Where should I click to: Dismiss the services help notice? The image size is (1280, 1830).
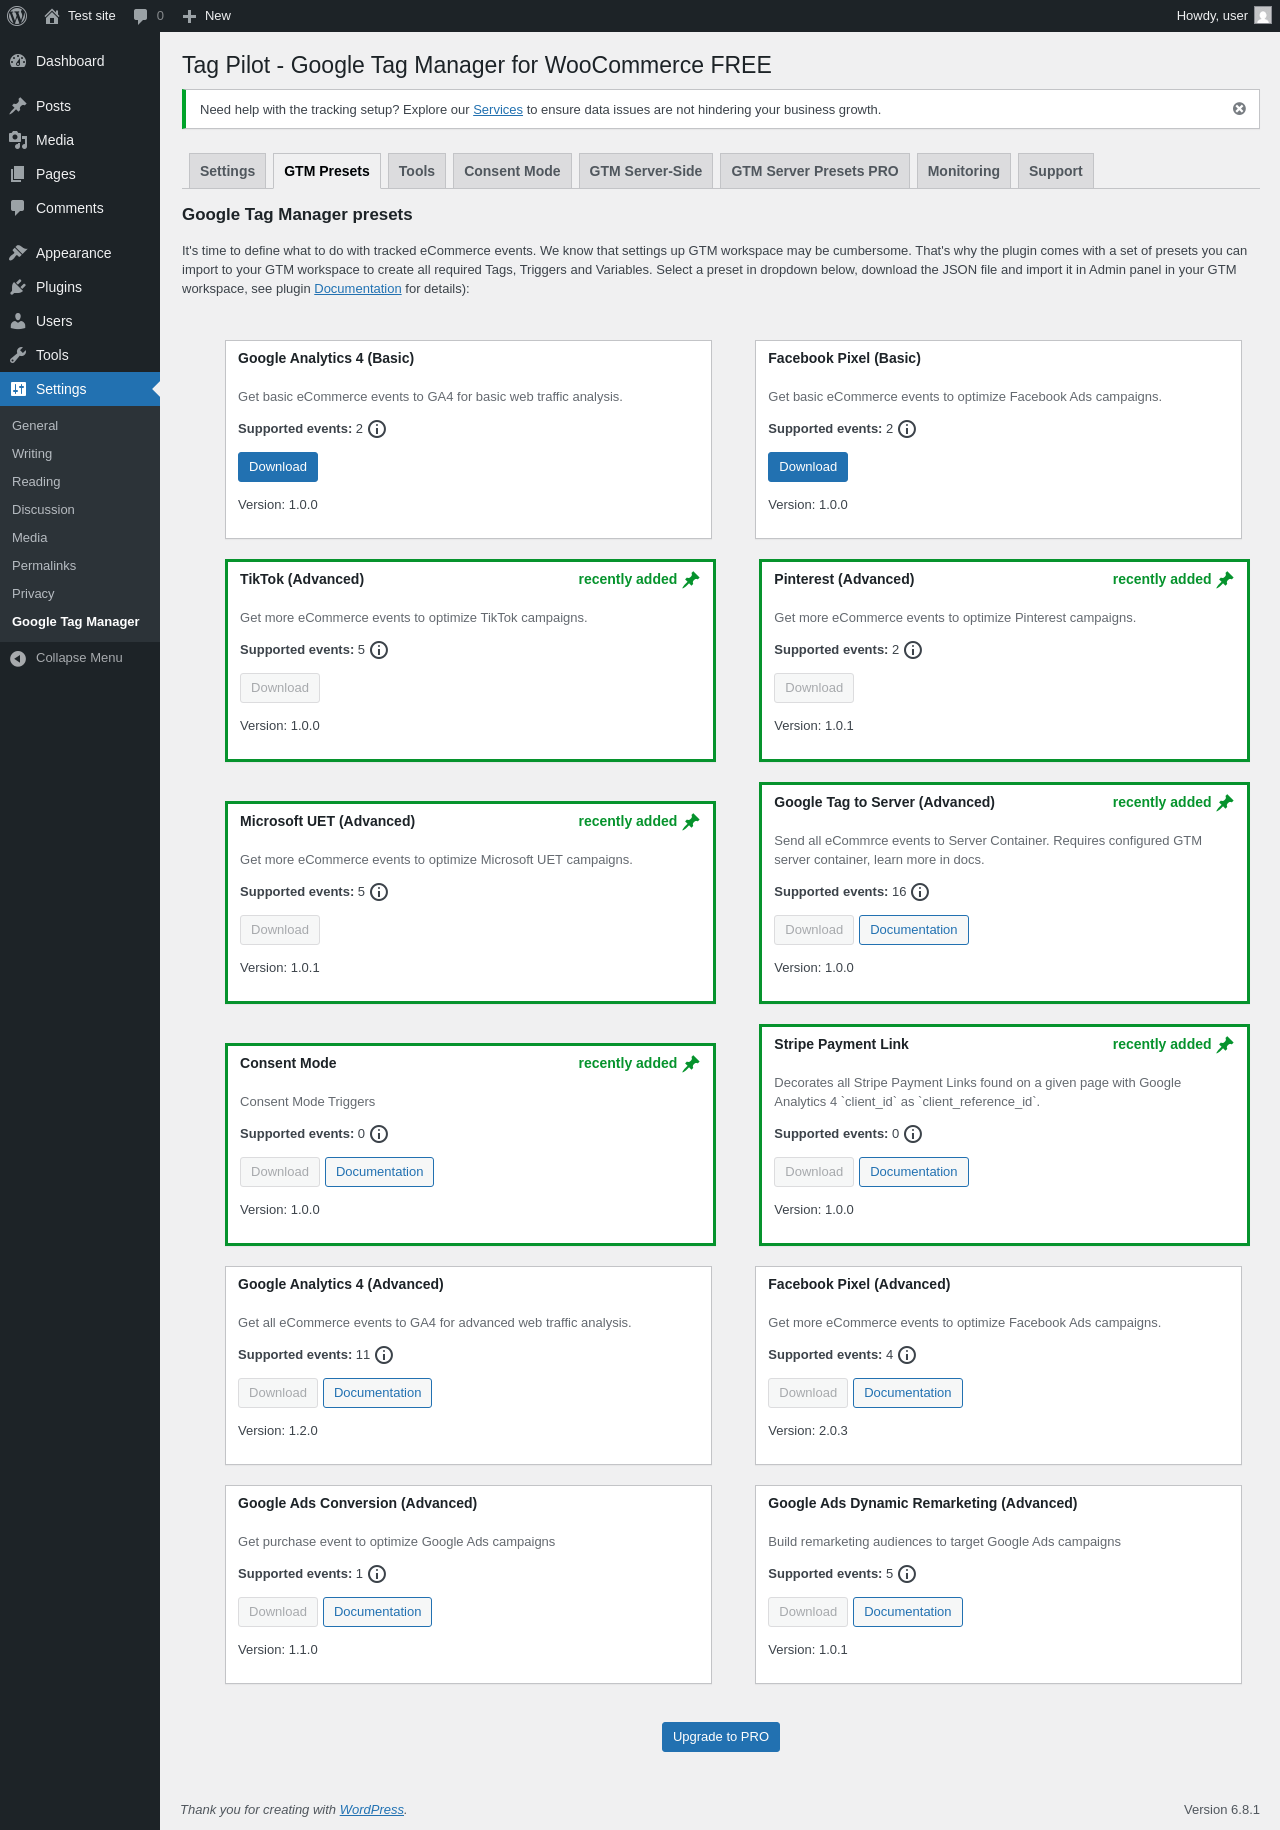(1239, 109)
